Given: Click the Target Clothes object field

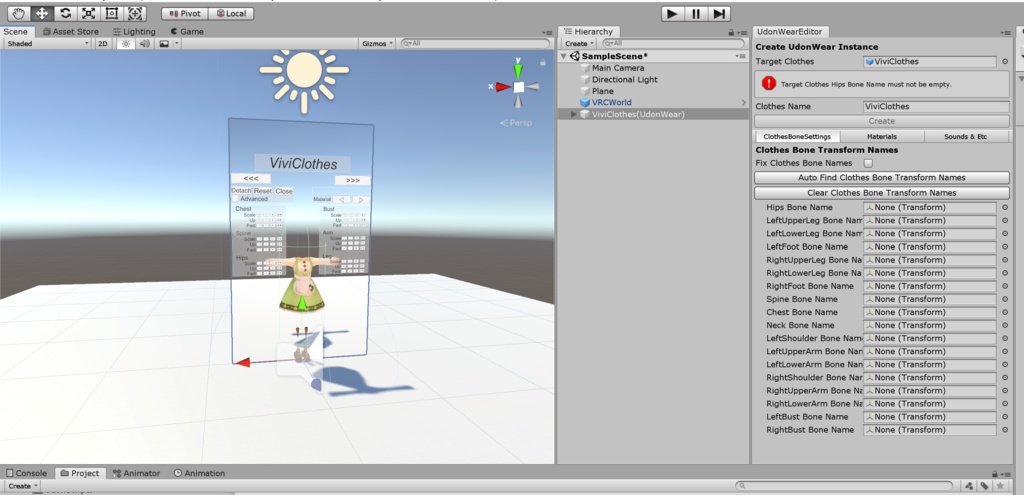Looking at the screenshot, I should 929,61.
